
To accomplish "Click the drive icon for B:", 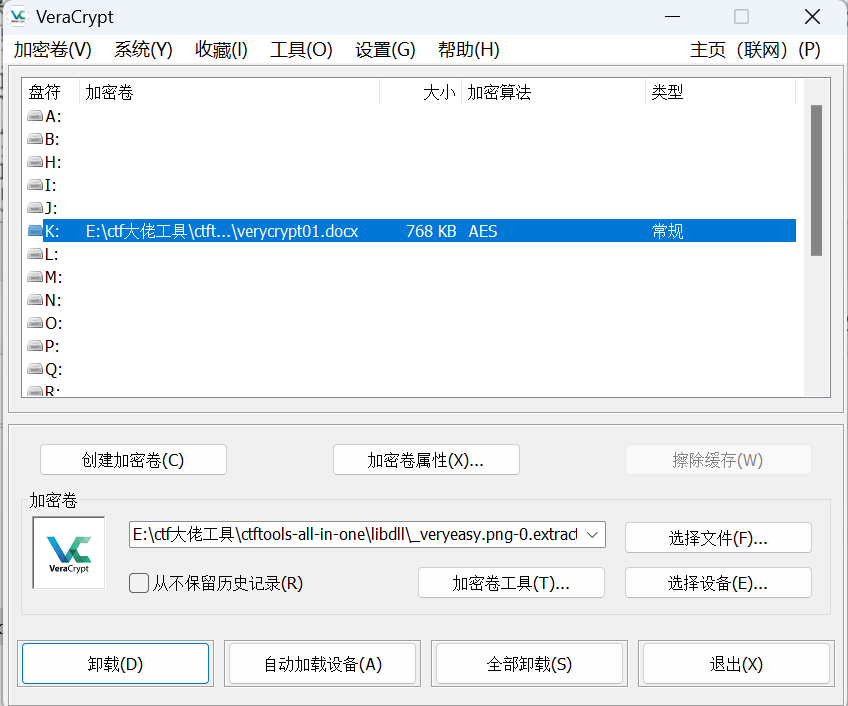I will coord(35,139).
